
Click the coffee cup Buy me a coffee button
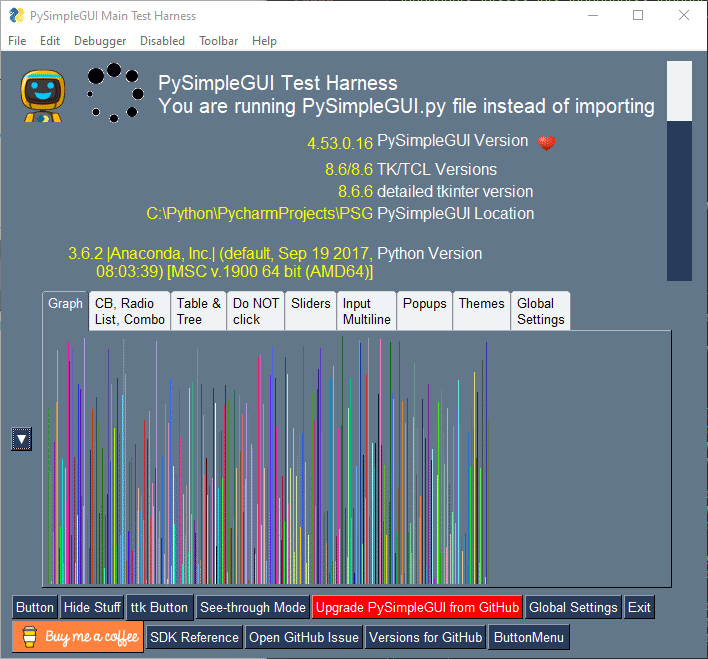[78, 637]
